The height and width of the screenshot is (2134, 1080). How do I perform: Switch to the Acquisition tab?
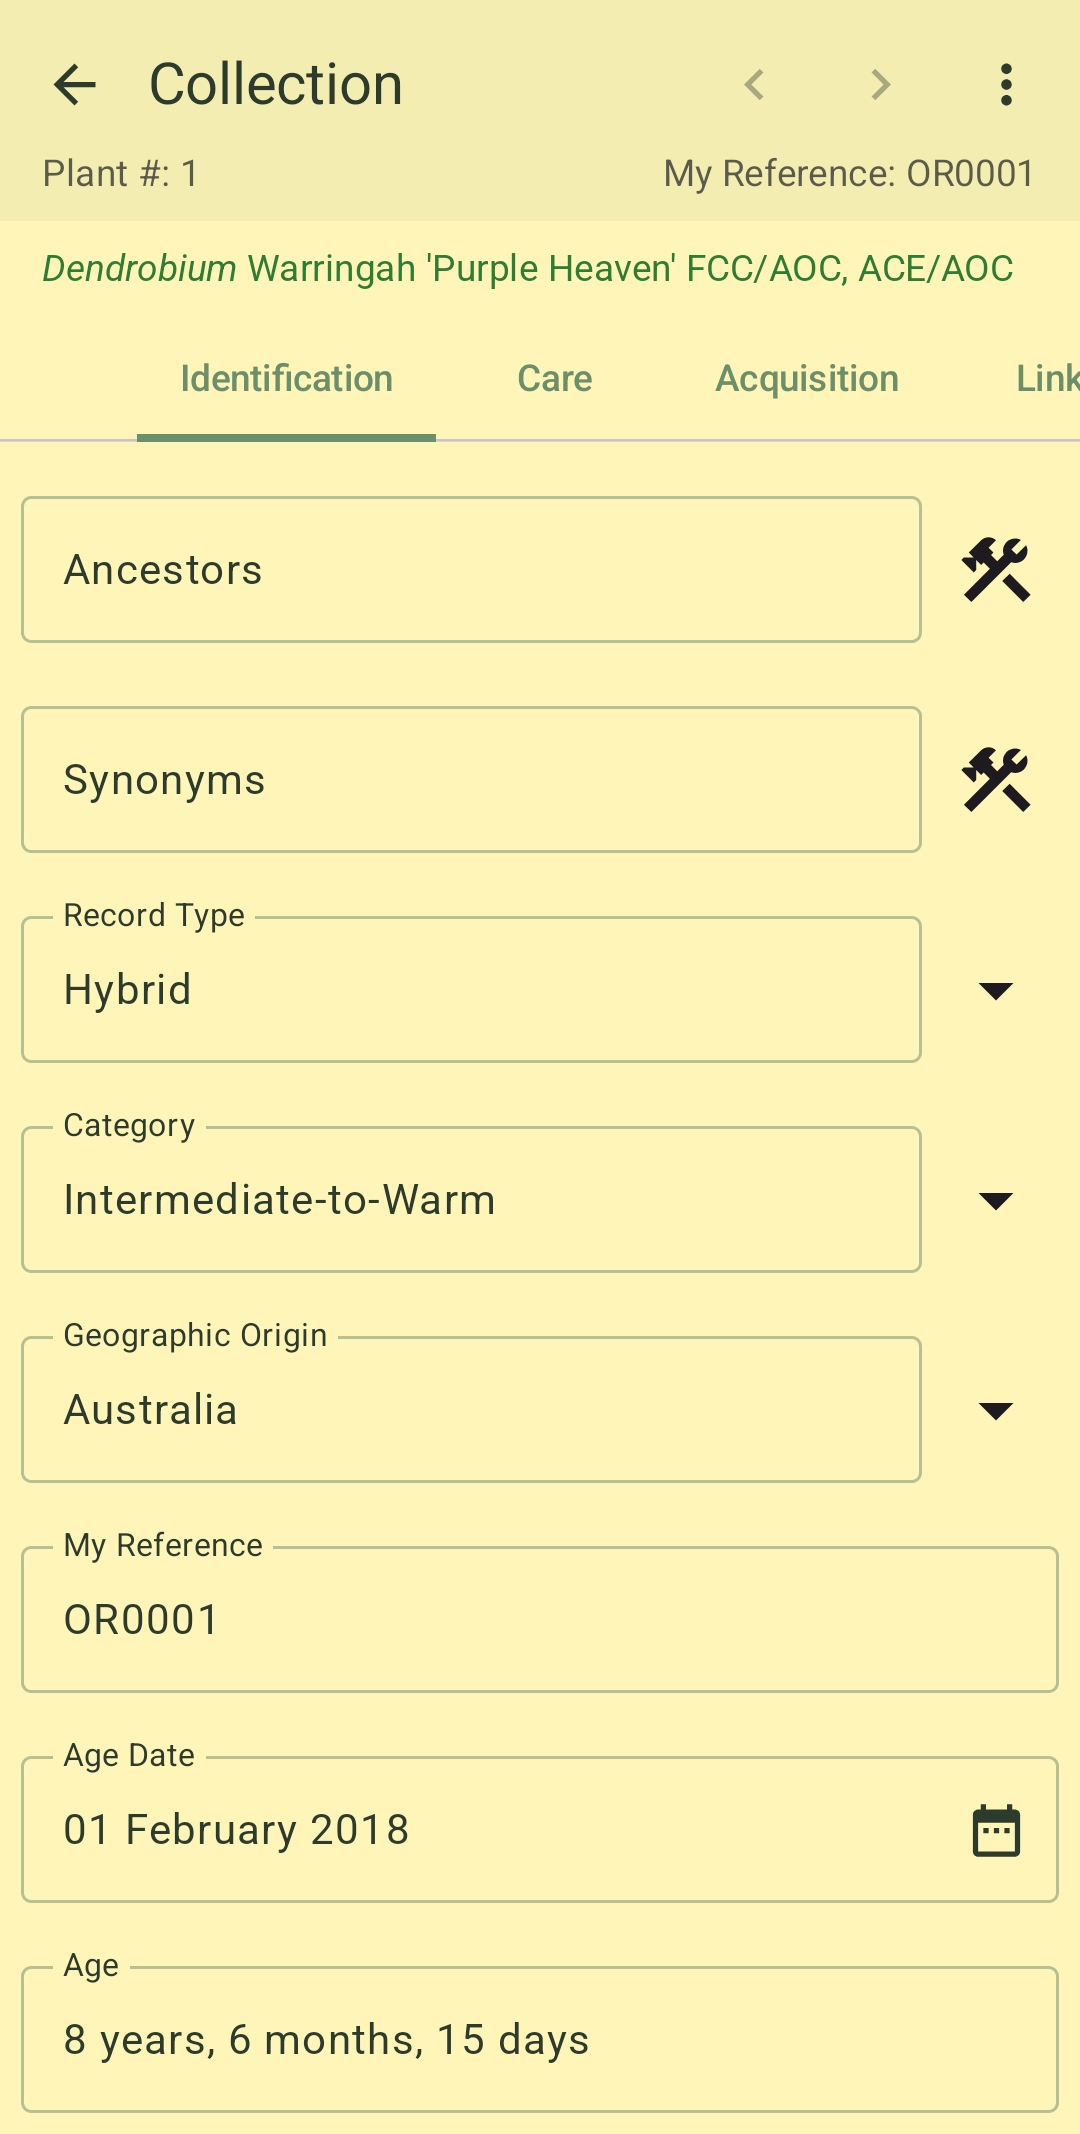tap(807, 379)
